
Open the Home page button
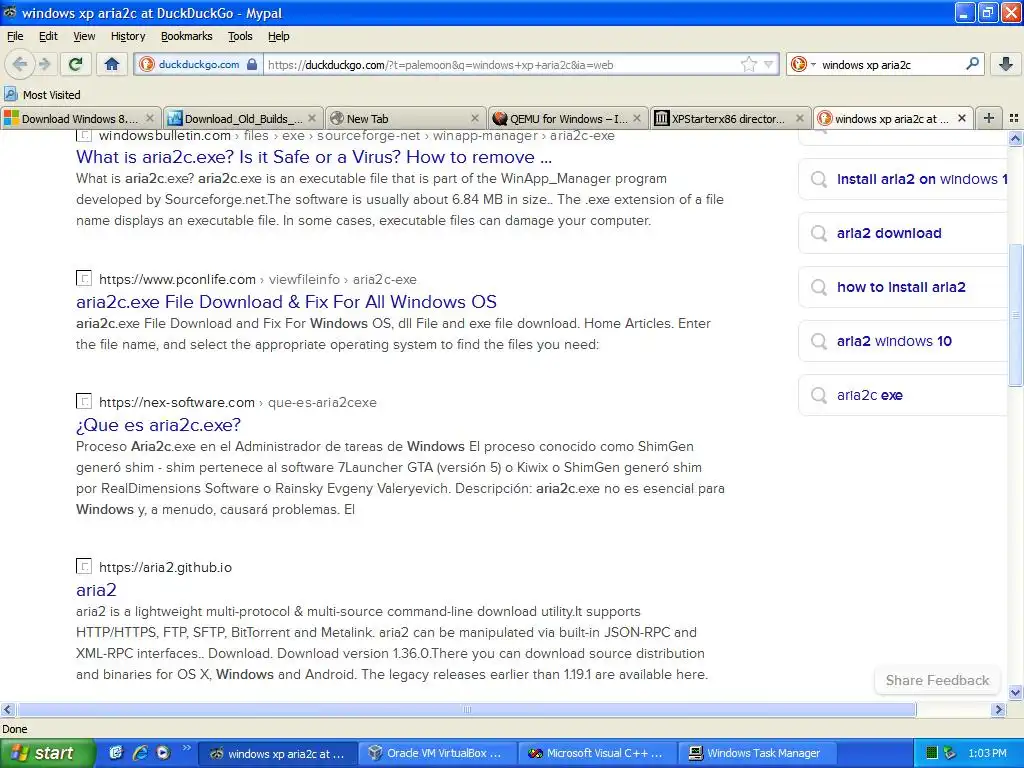point(112,64)
